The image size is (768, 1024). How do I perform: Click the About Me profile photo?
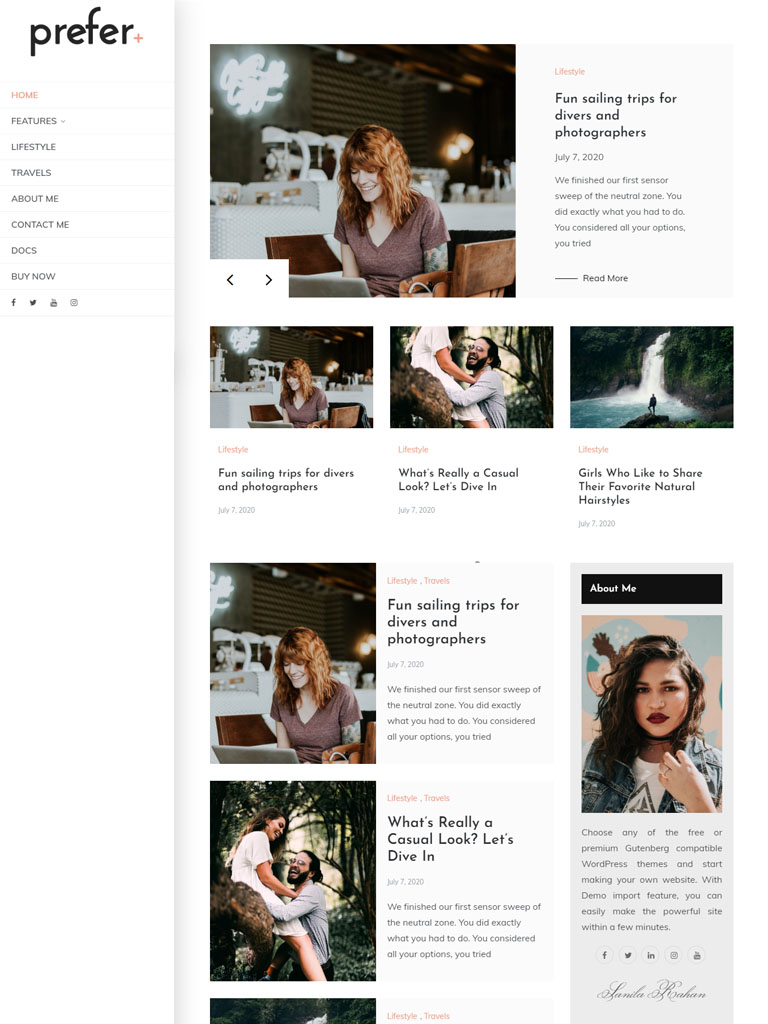point(651,713)
